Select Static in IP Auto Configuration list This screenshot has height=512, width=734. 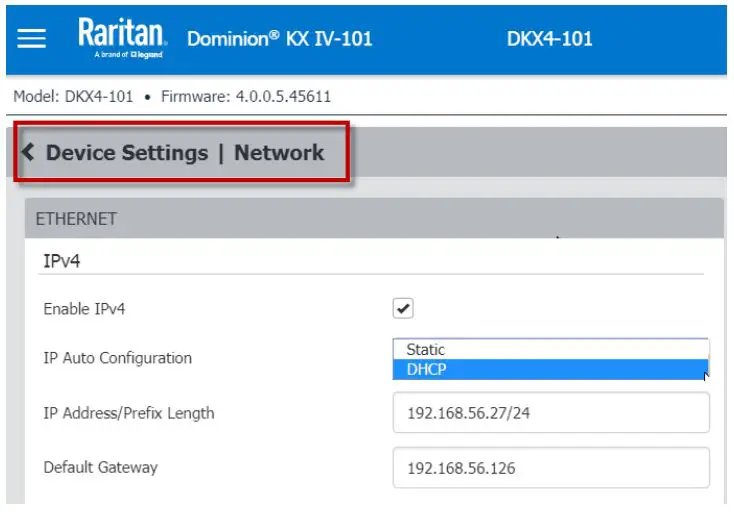click(550, 349)
